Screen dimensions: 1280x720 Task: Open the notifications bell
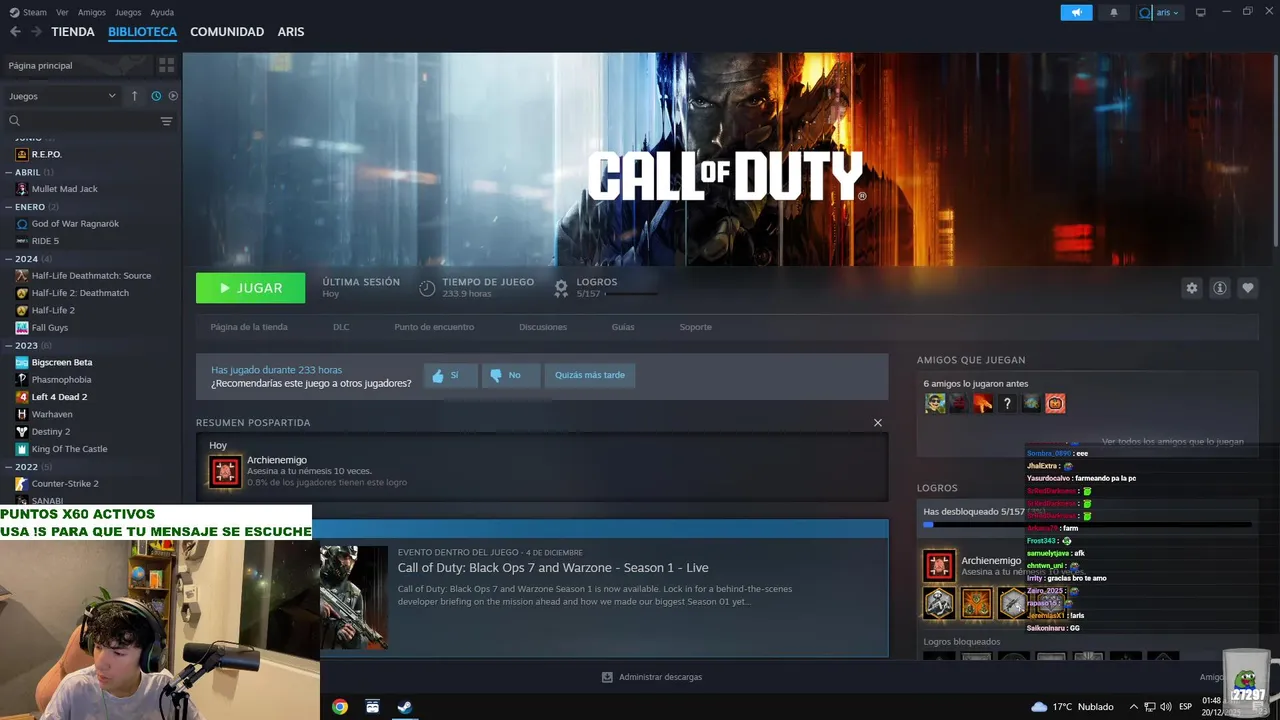click(x=1114, y=13)
